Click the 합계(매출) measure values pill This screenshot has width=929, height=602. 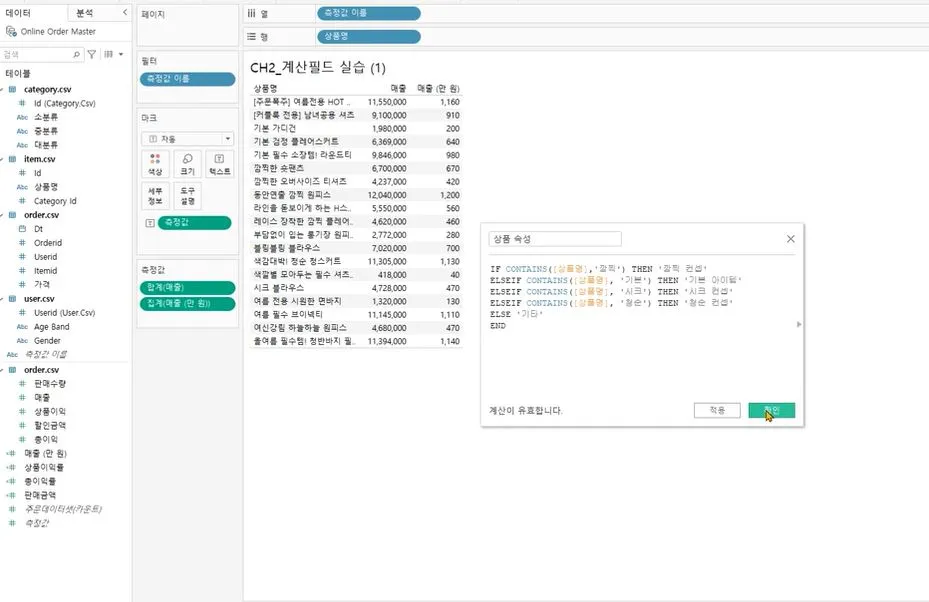(x=187, y=287)
